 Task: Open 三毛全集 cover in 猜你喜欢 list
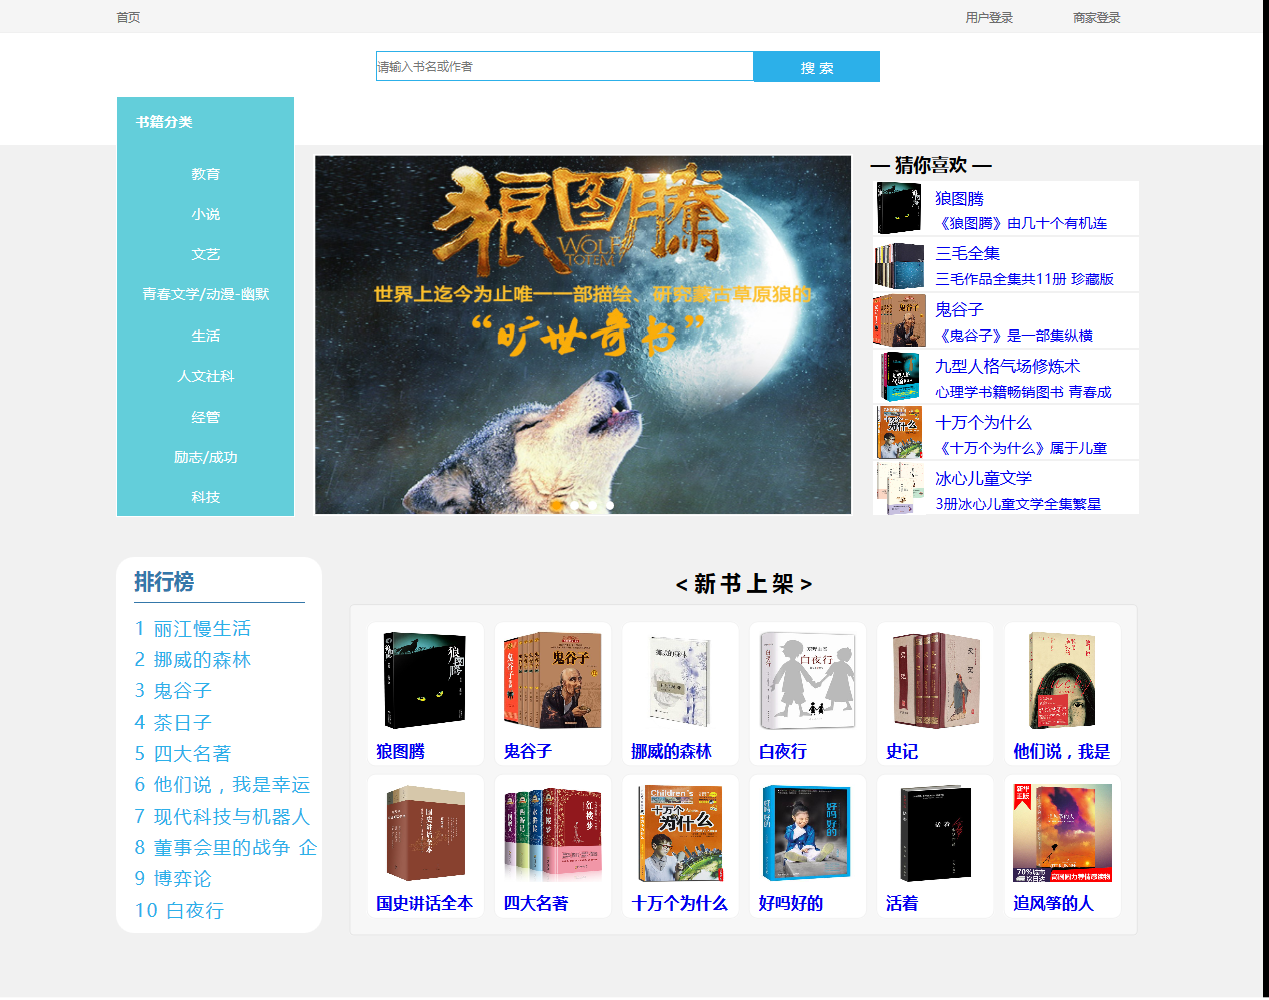[x=899, y=264]
